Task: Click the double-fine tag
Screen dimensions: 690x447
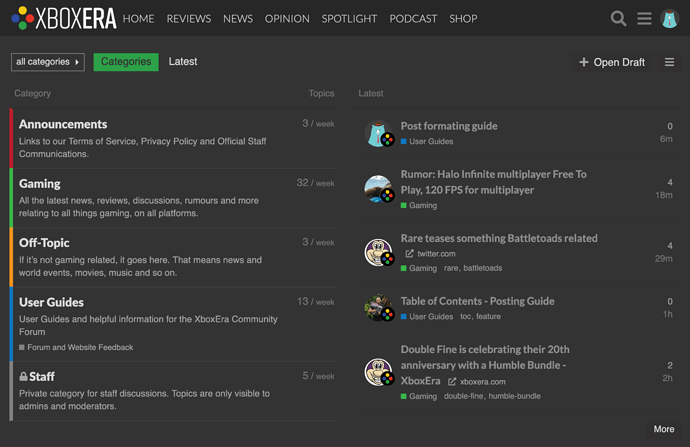Action: pos(464,396)
